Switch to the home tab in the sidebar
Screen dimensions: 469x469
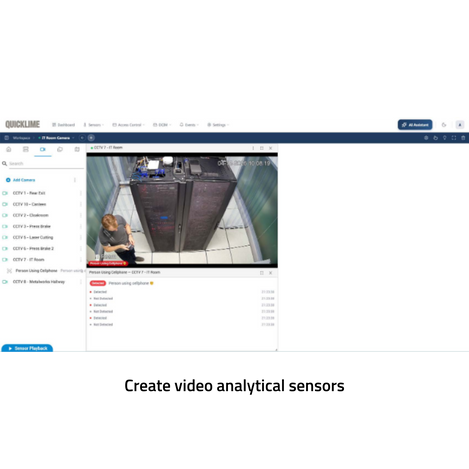[x=9, y=149]
